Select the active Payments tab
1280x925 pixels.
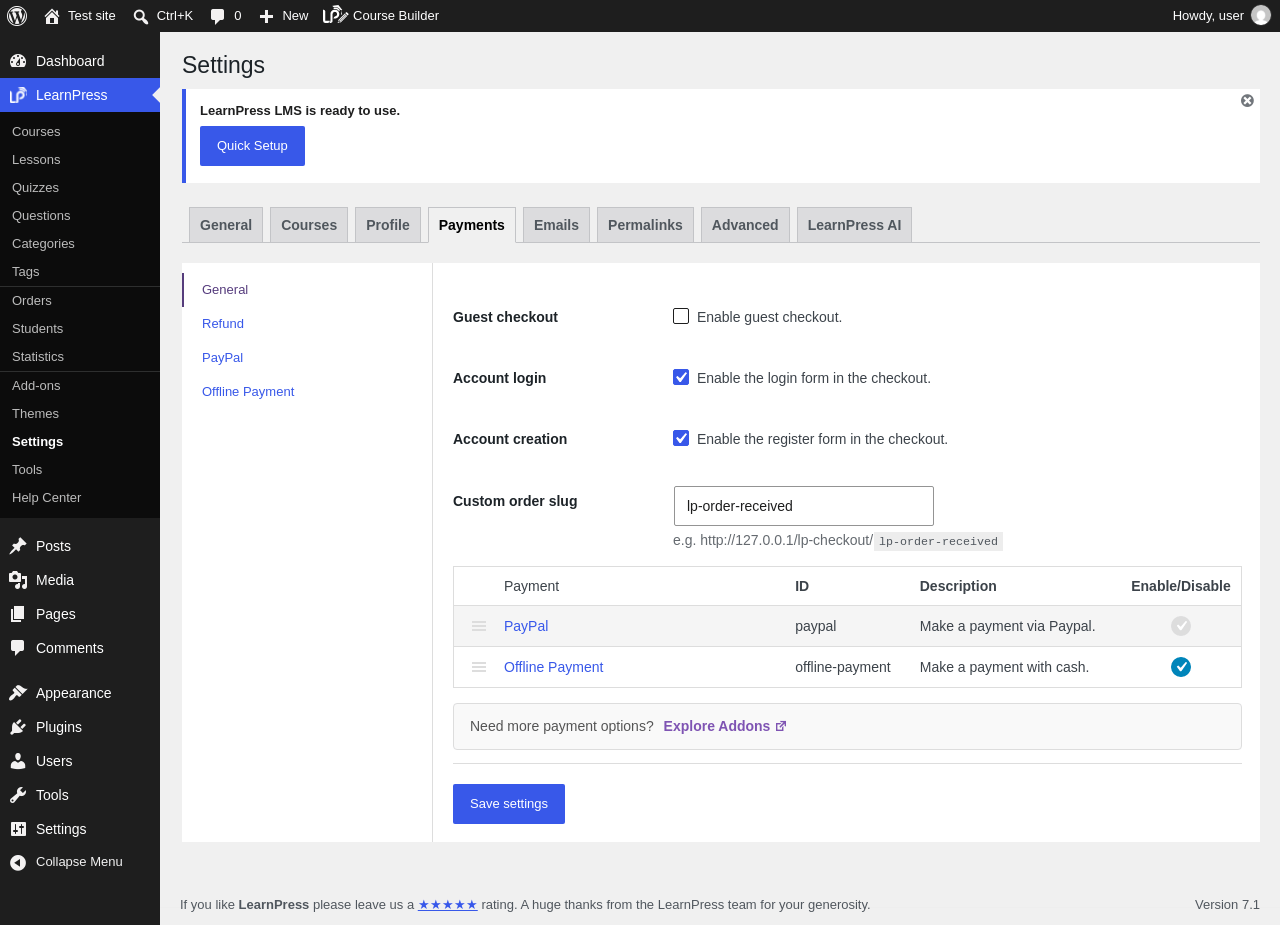click(x=472, y=225)
